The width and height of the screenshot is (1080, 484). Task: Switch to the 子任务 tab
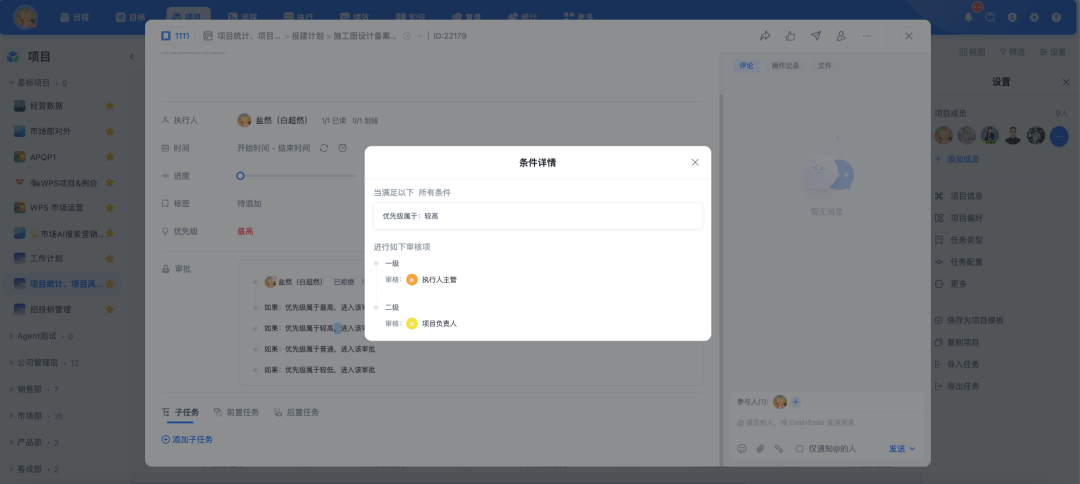[x=180, y=412]
